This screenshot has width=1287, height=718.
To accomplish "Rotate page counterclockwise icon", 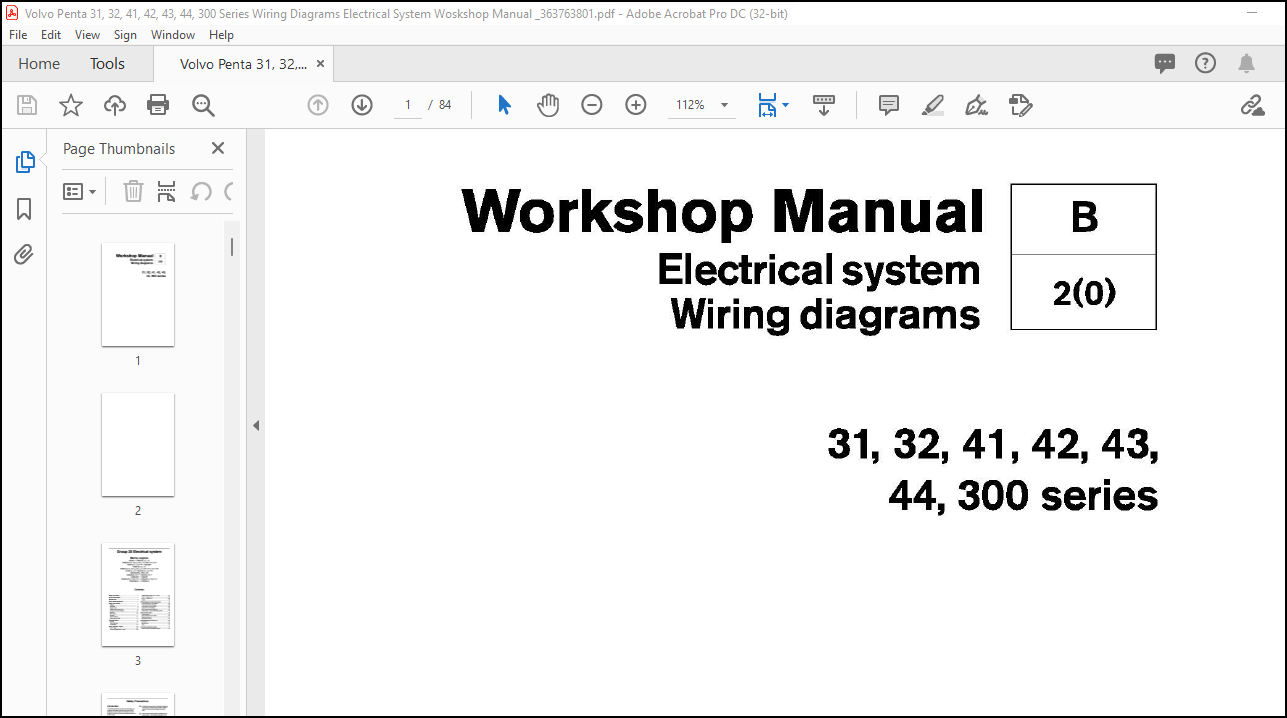I will 201,191.
